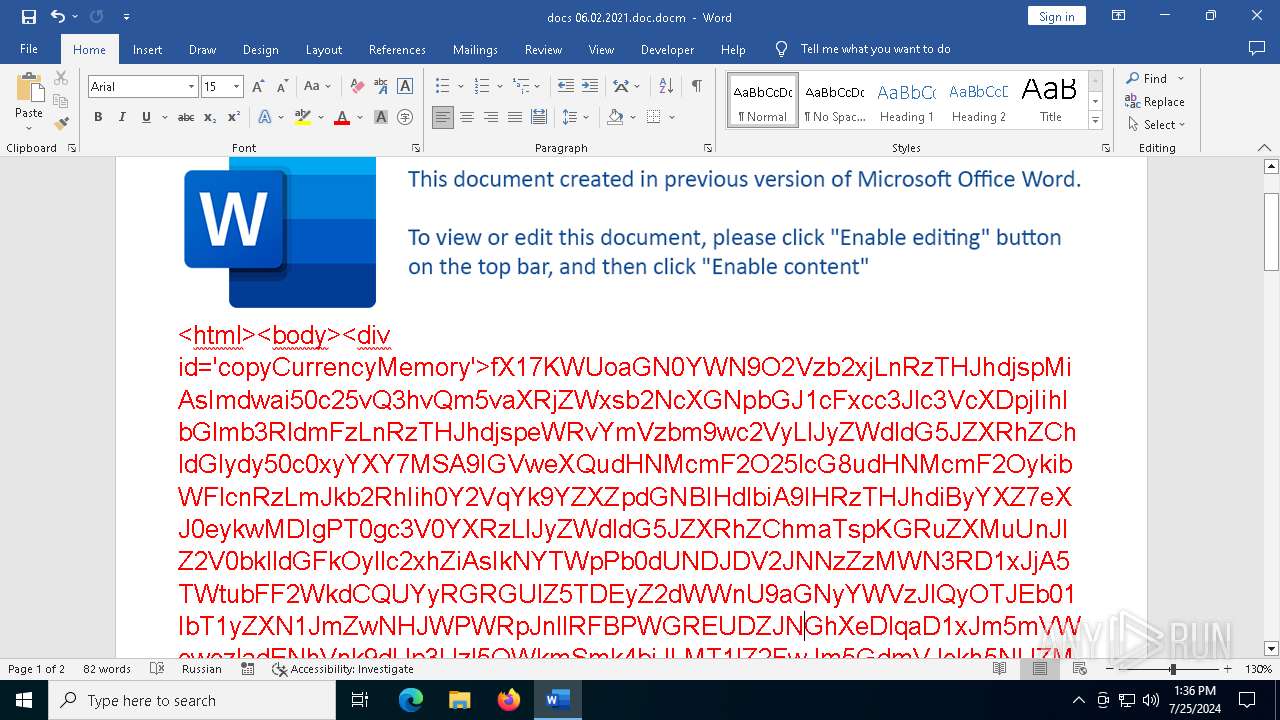Viewport: 1280px width, 720px height.
Task: Apply the Title style
Action: coord(1050,101)
